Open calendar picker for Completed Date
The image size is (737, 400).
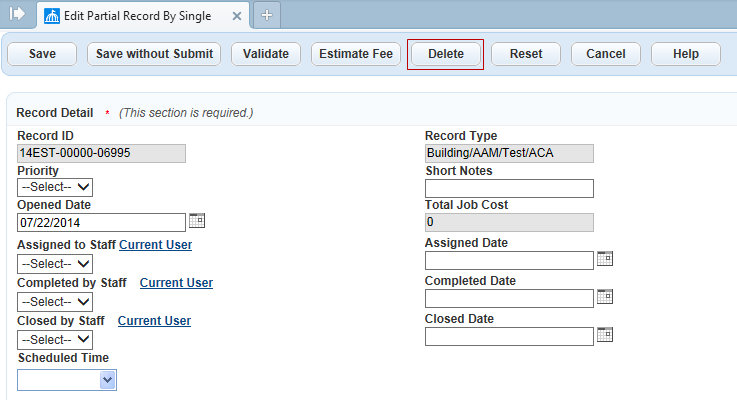pyautogui.click(x=604, y=297)
